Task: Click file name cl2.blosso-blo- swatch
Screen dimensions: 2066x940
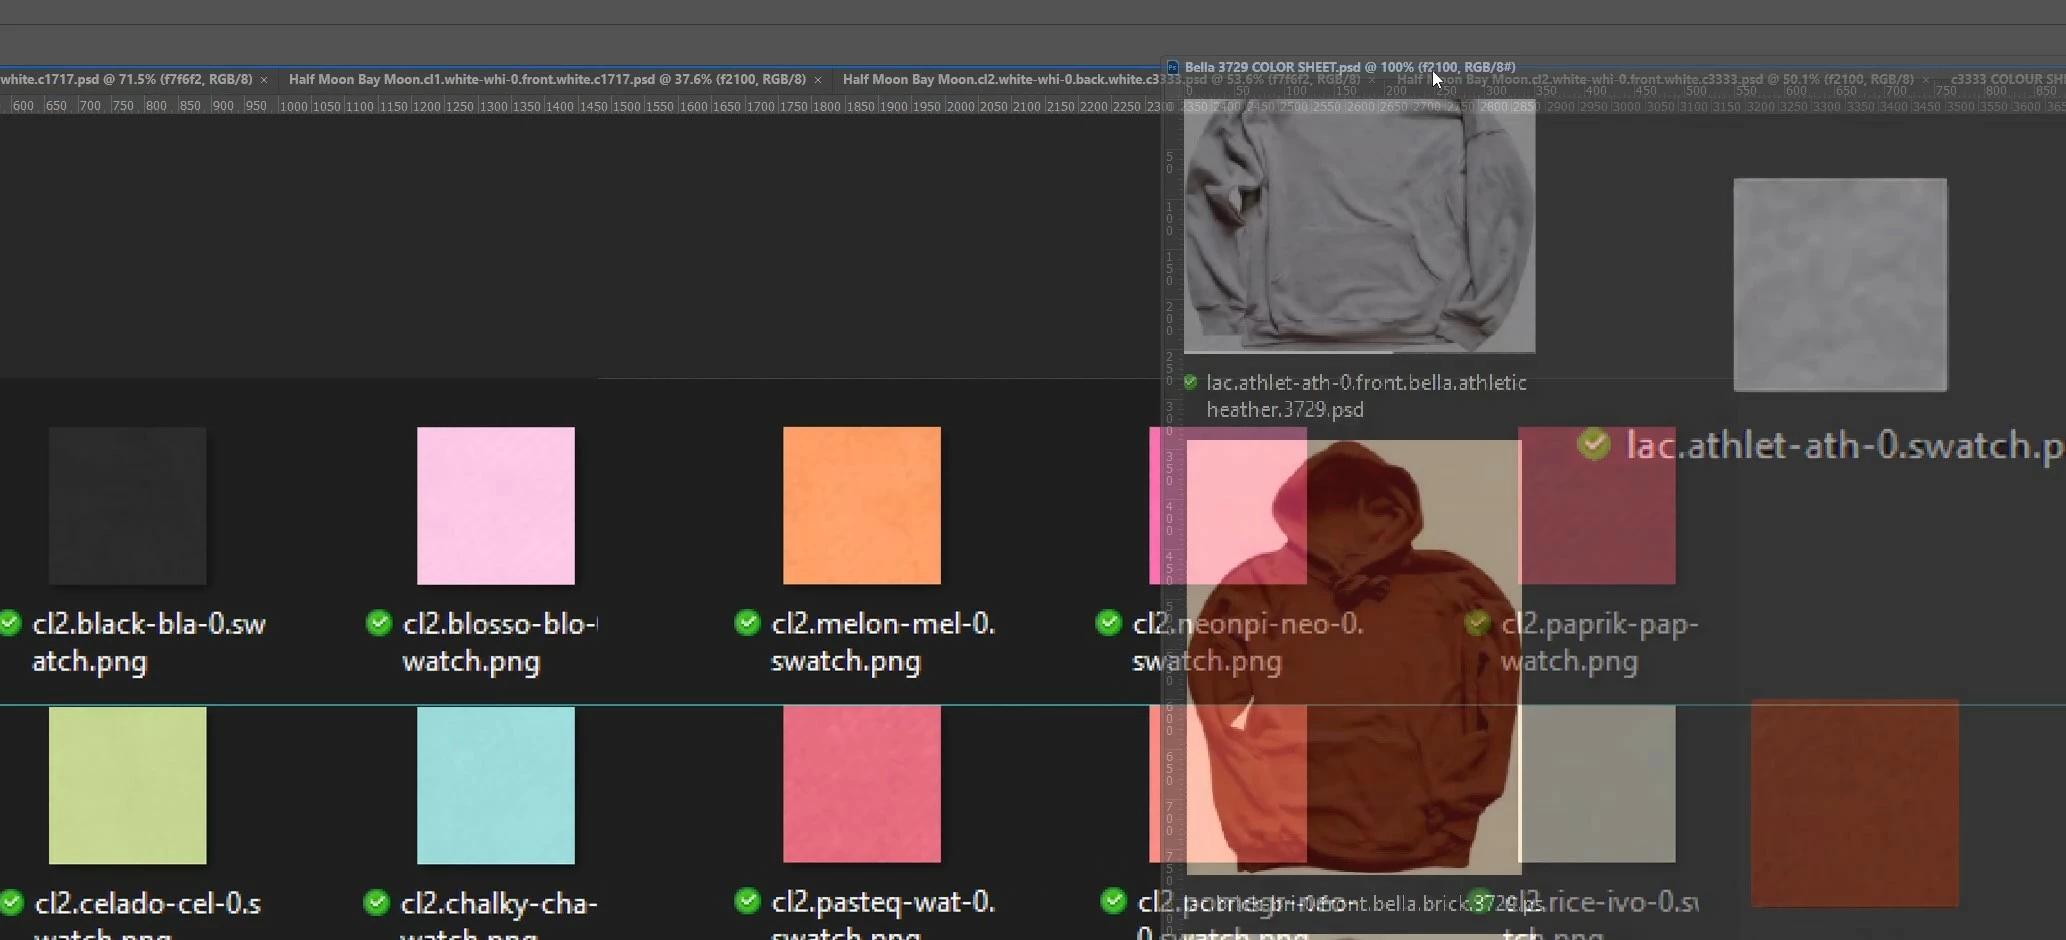Action: coord(499,642)
